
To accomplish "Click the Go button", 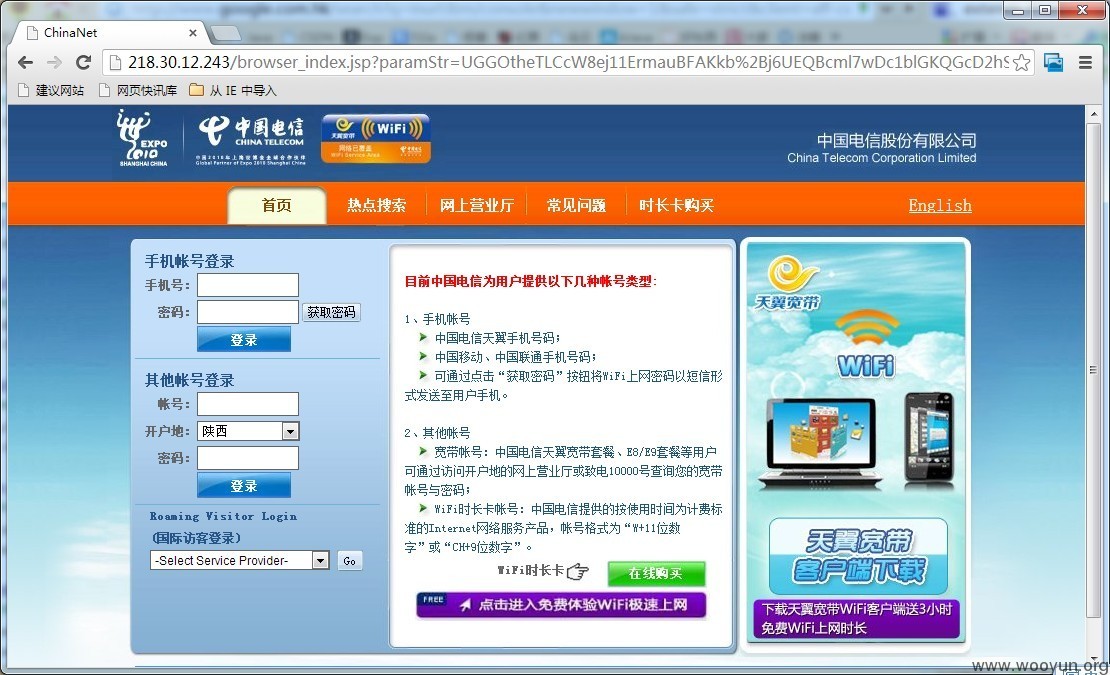I will click(x=350, y=561).
